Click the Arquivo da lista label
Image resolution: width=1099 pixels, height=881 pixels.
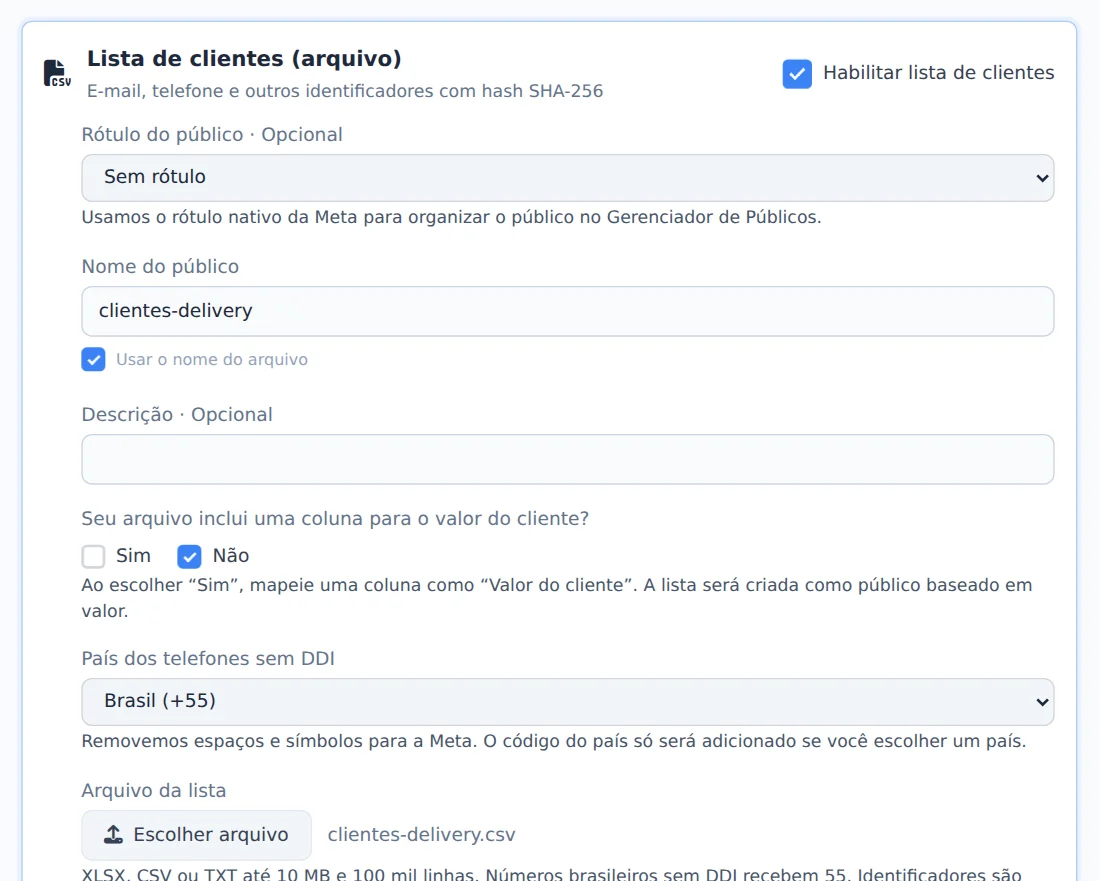(x=153, y=791)
